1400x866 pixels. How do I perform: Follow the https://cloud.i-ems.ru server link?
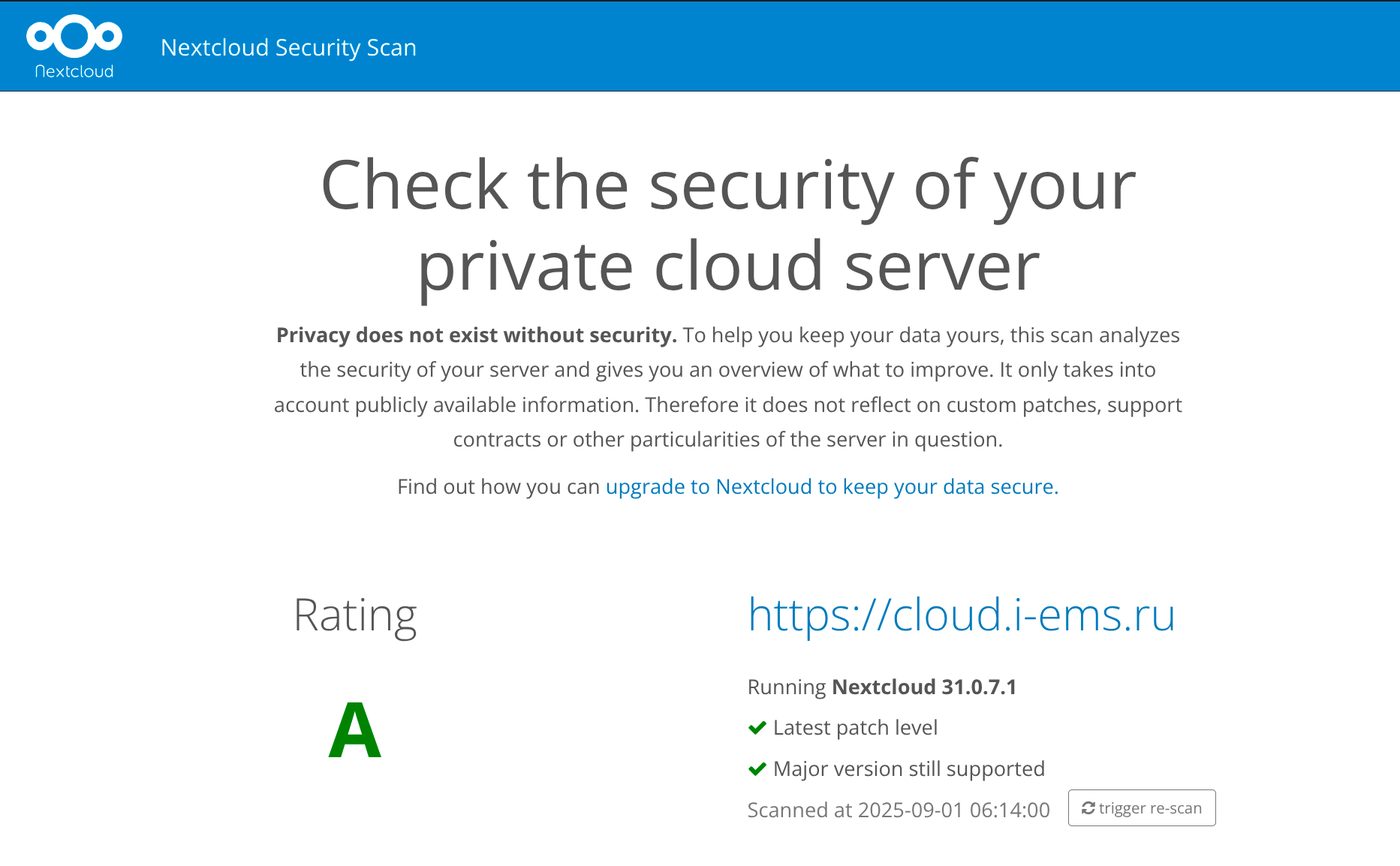click(x=961, y=616)
